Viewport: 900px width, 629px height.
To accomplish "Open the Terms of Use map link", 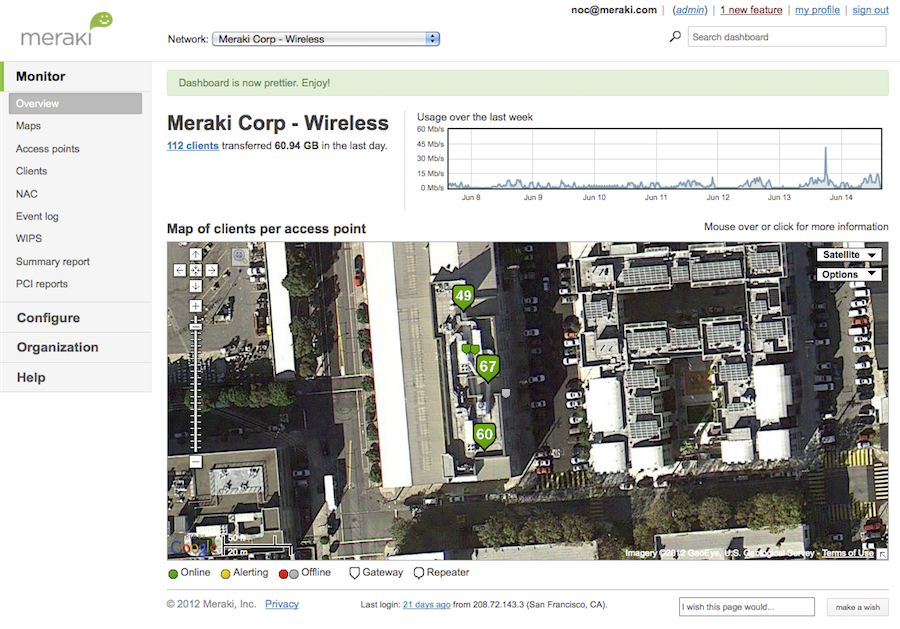I will pyautogui.click(x=848, y=553).
